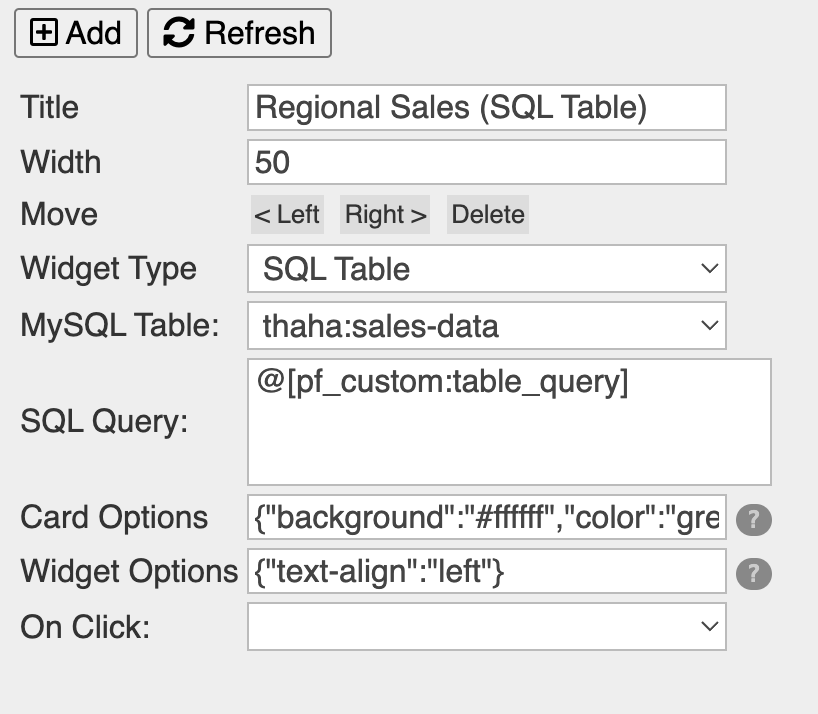Screen dimensions: 818x714
Task: Click the On Click label
Action: [x=85, y=627]
